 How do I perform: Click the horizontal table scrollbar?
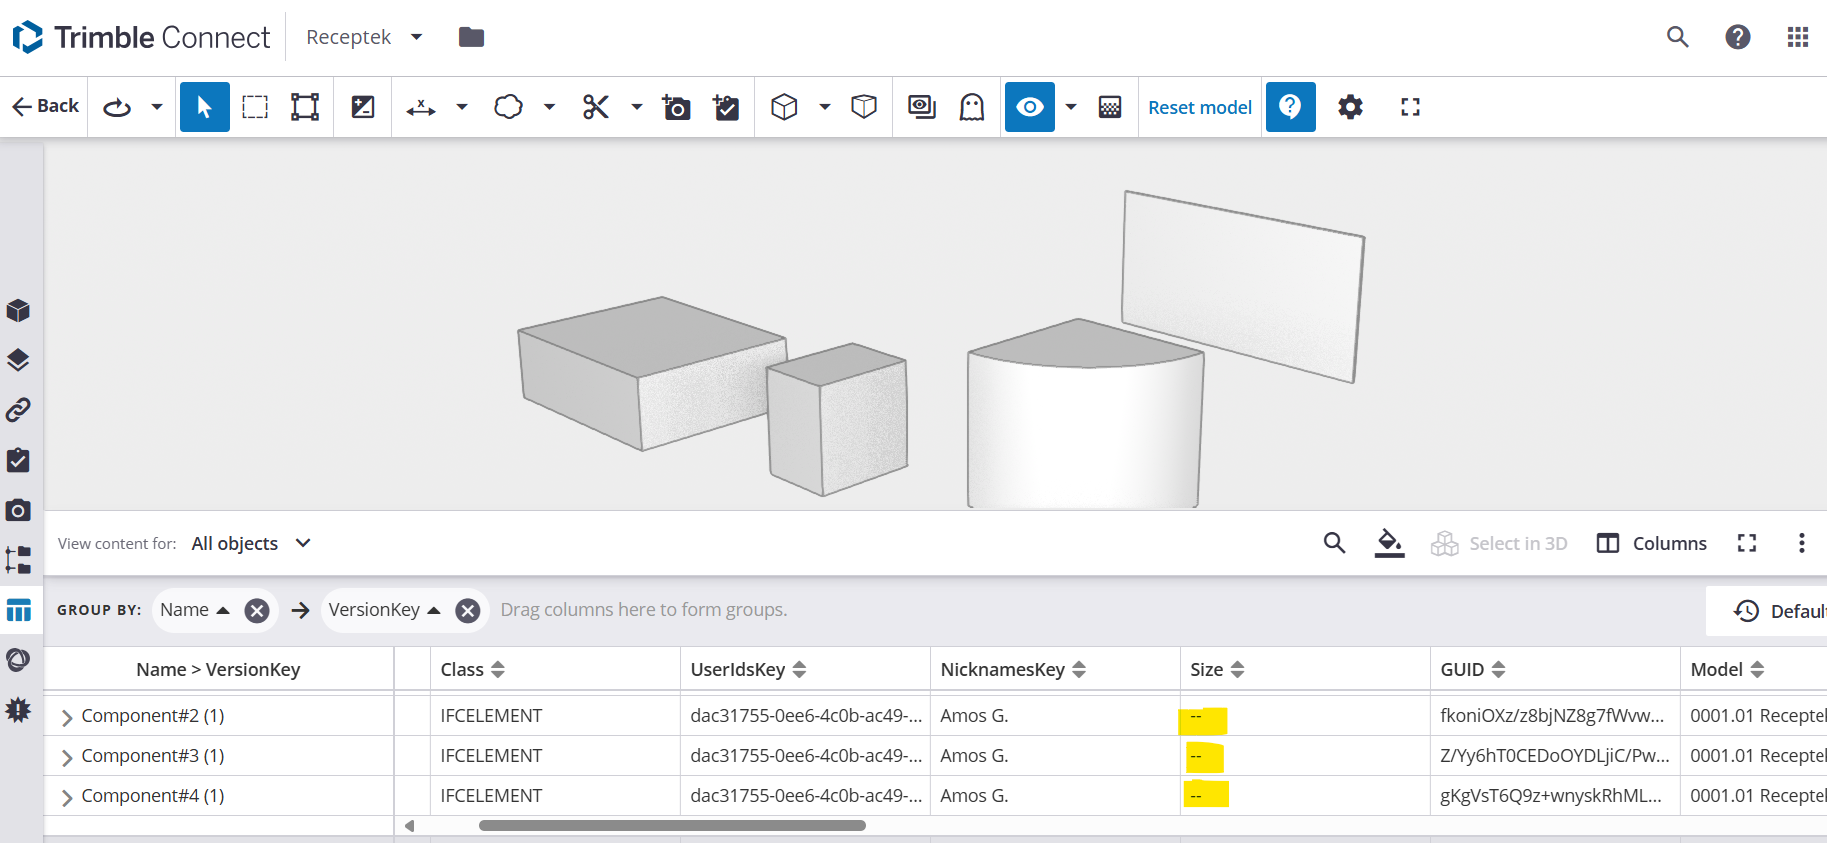tap(672, 826)
